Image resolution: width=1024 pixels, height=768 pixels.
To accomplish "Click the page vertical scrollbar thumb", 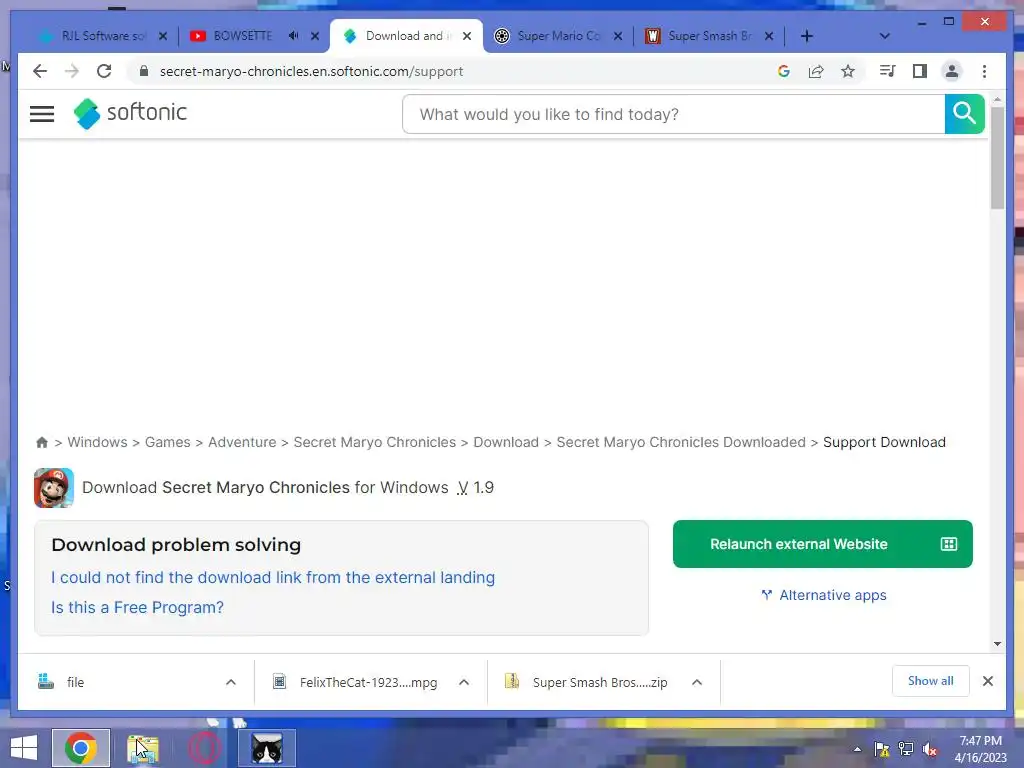I will pyautogui.click(x=997, y=157).
